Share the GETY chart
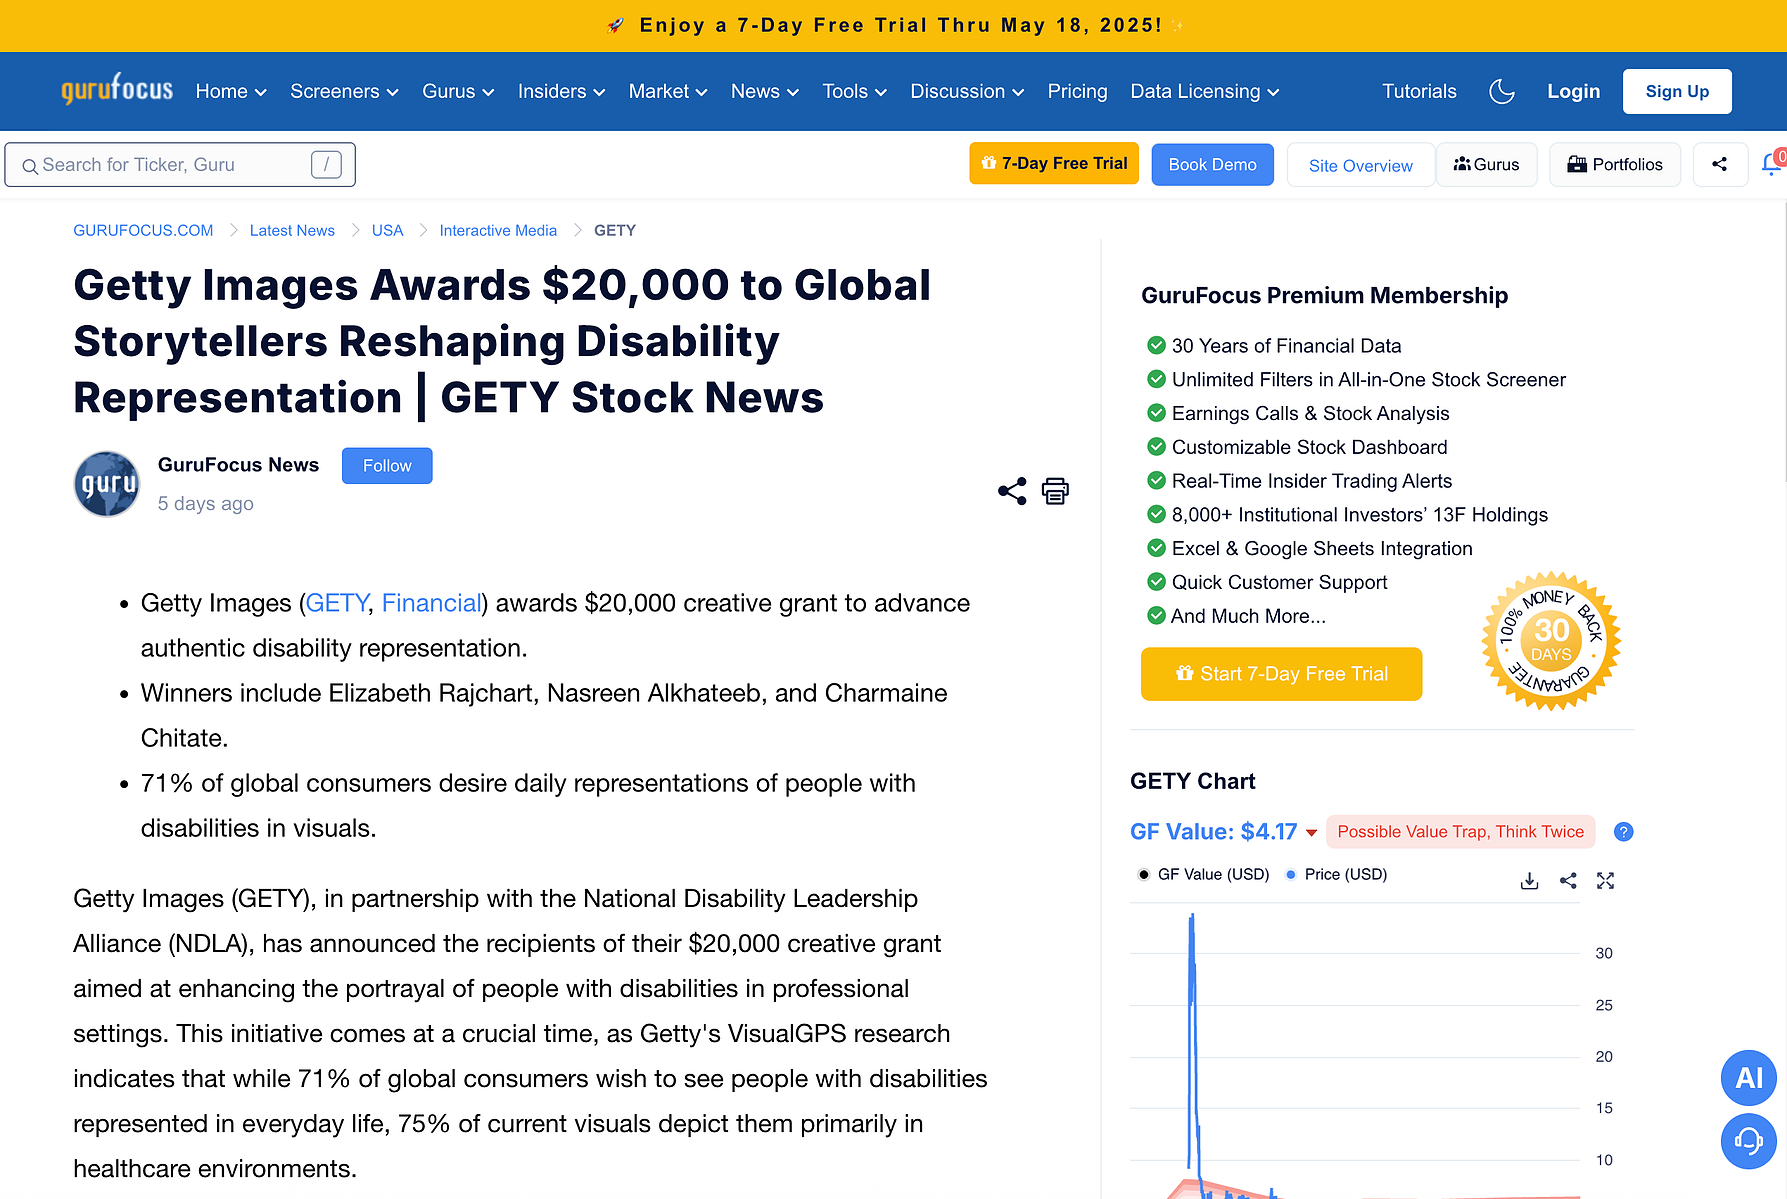This screenshot has height=1199, width=1787. tap(1568, 881)
